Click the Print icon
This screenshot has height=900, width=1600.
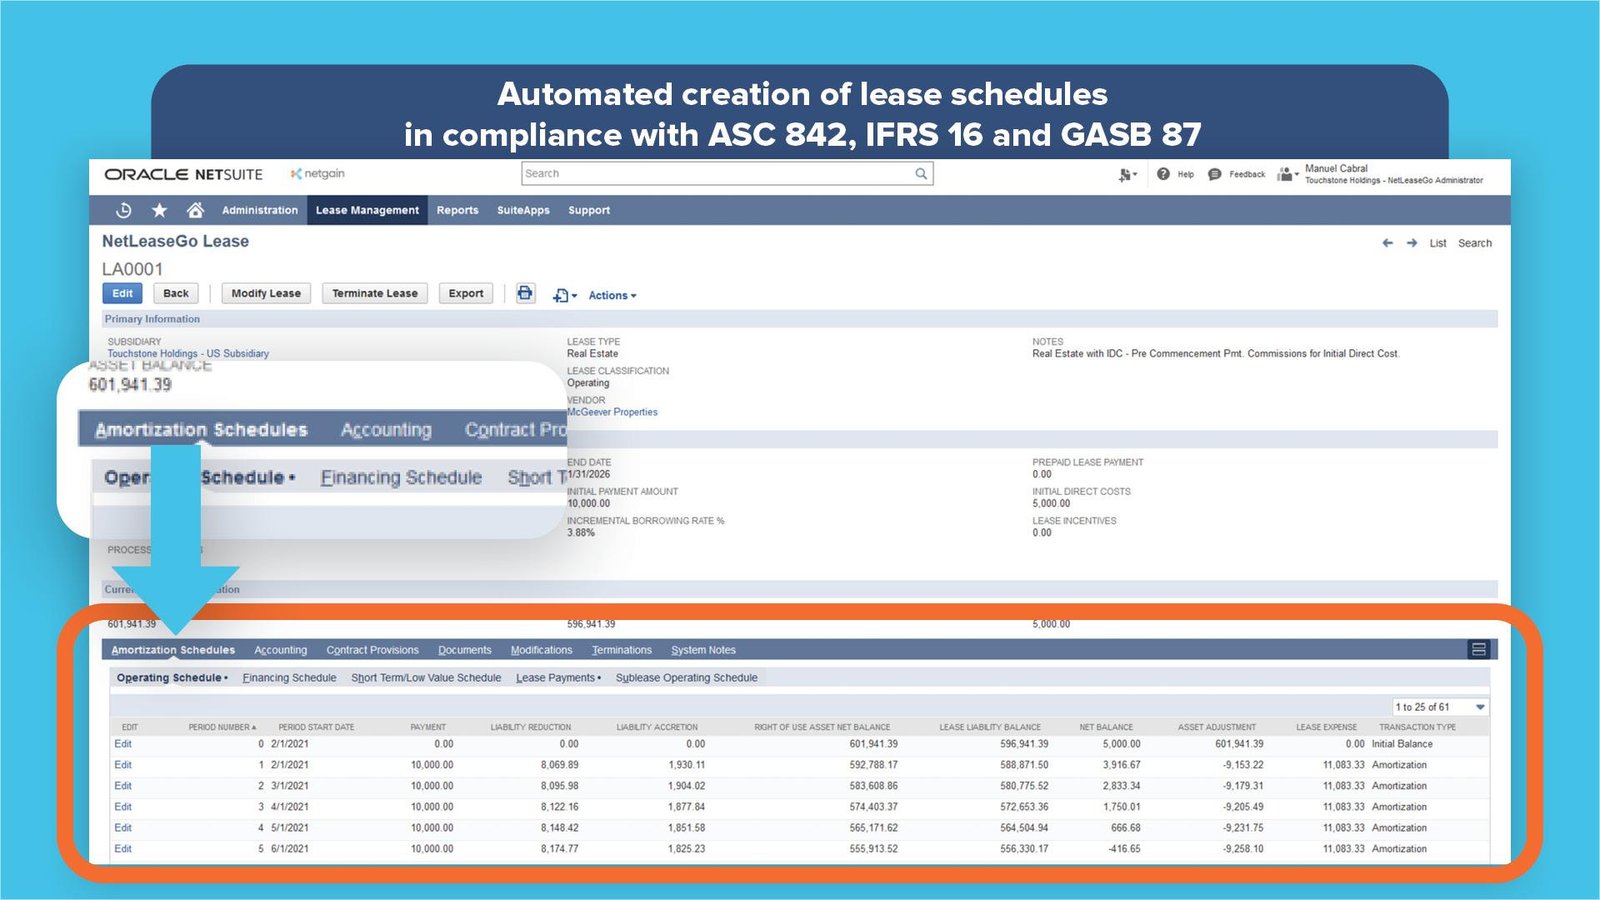click(525, 293)
